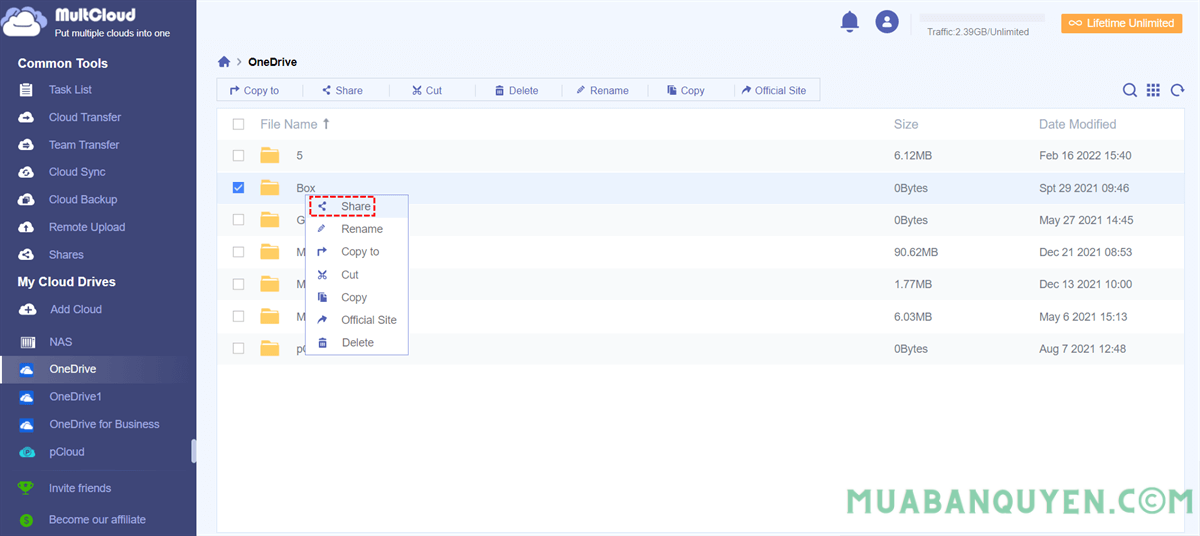
Task: Click the Size column header
Action: (x=906, y=124)
